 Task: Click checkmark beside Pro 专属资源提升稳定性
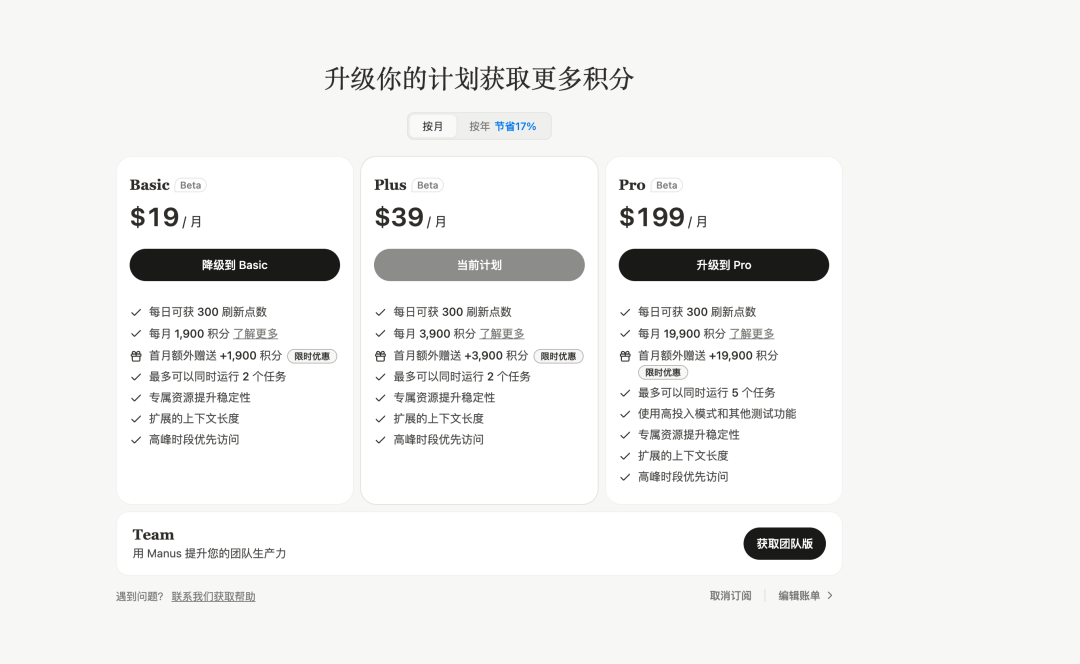tap(625, 435)
